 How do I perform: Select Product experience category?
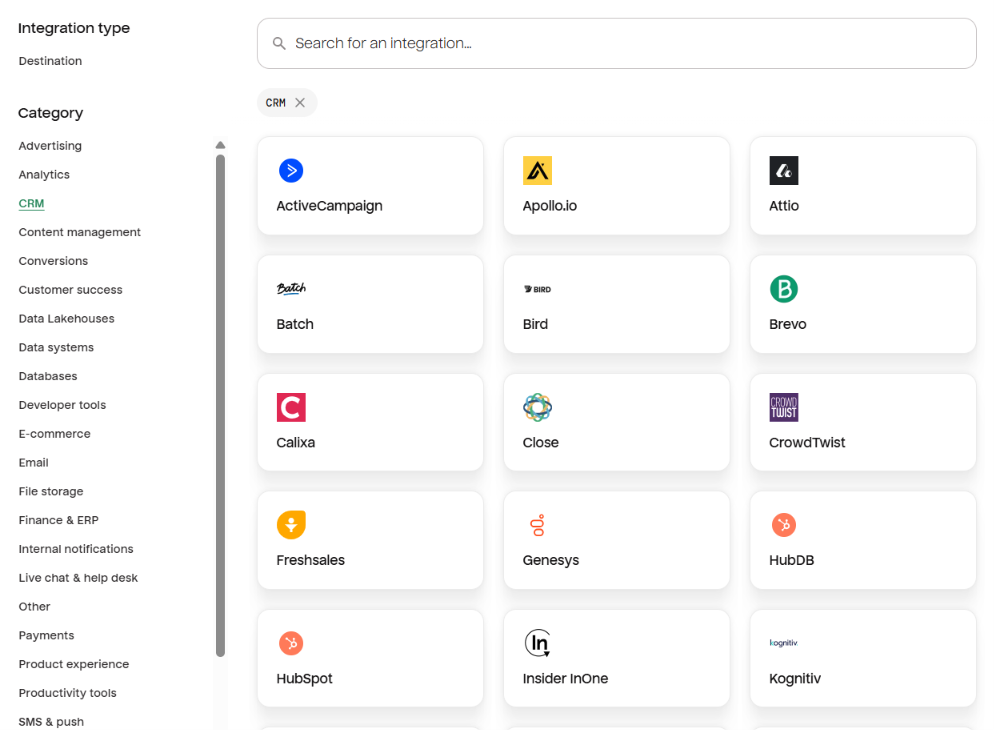click(x=74, y=664)
